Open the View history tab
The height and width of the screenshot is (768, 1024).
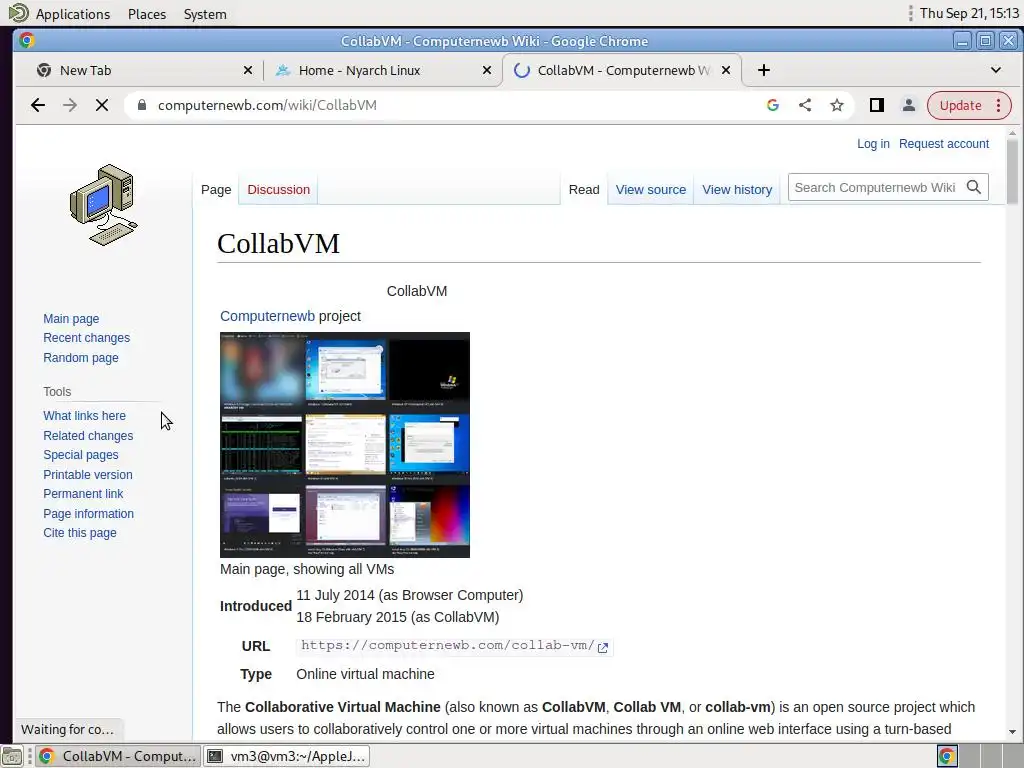737,189
